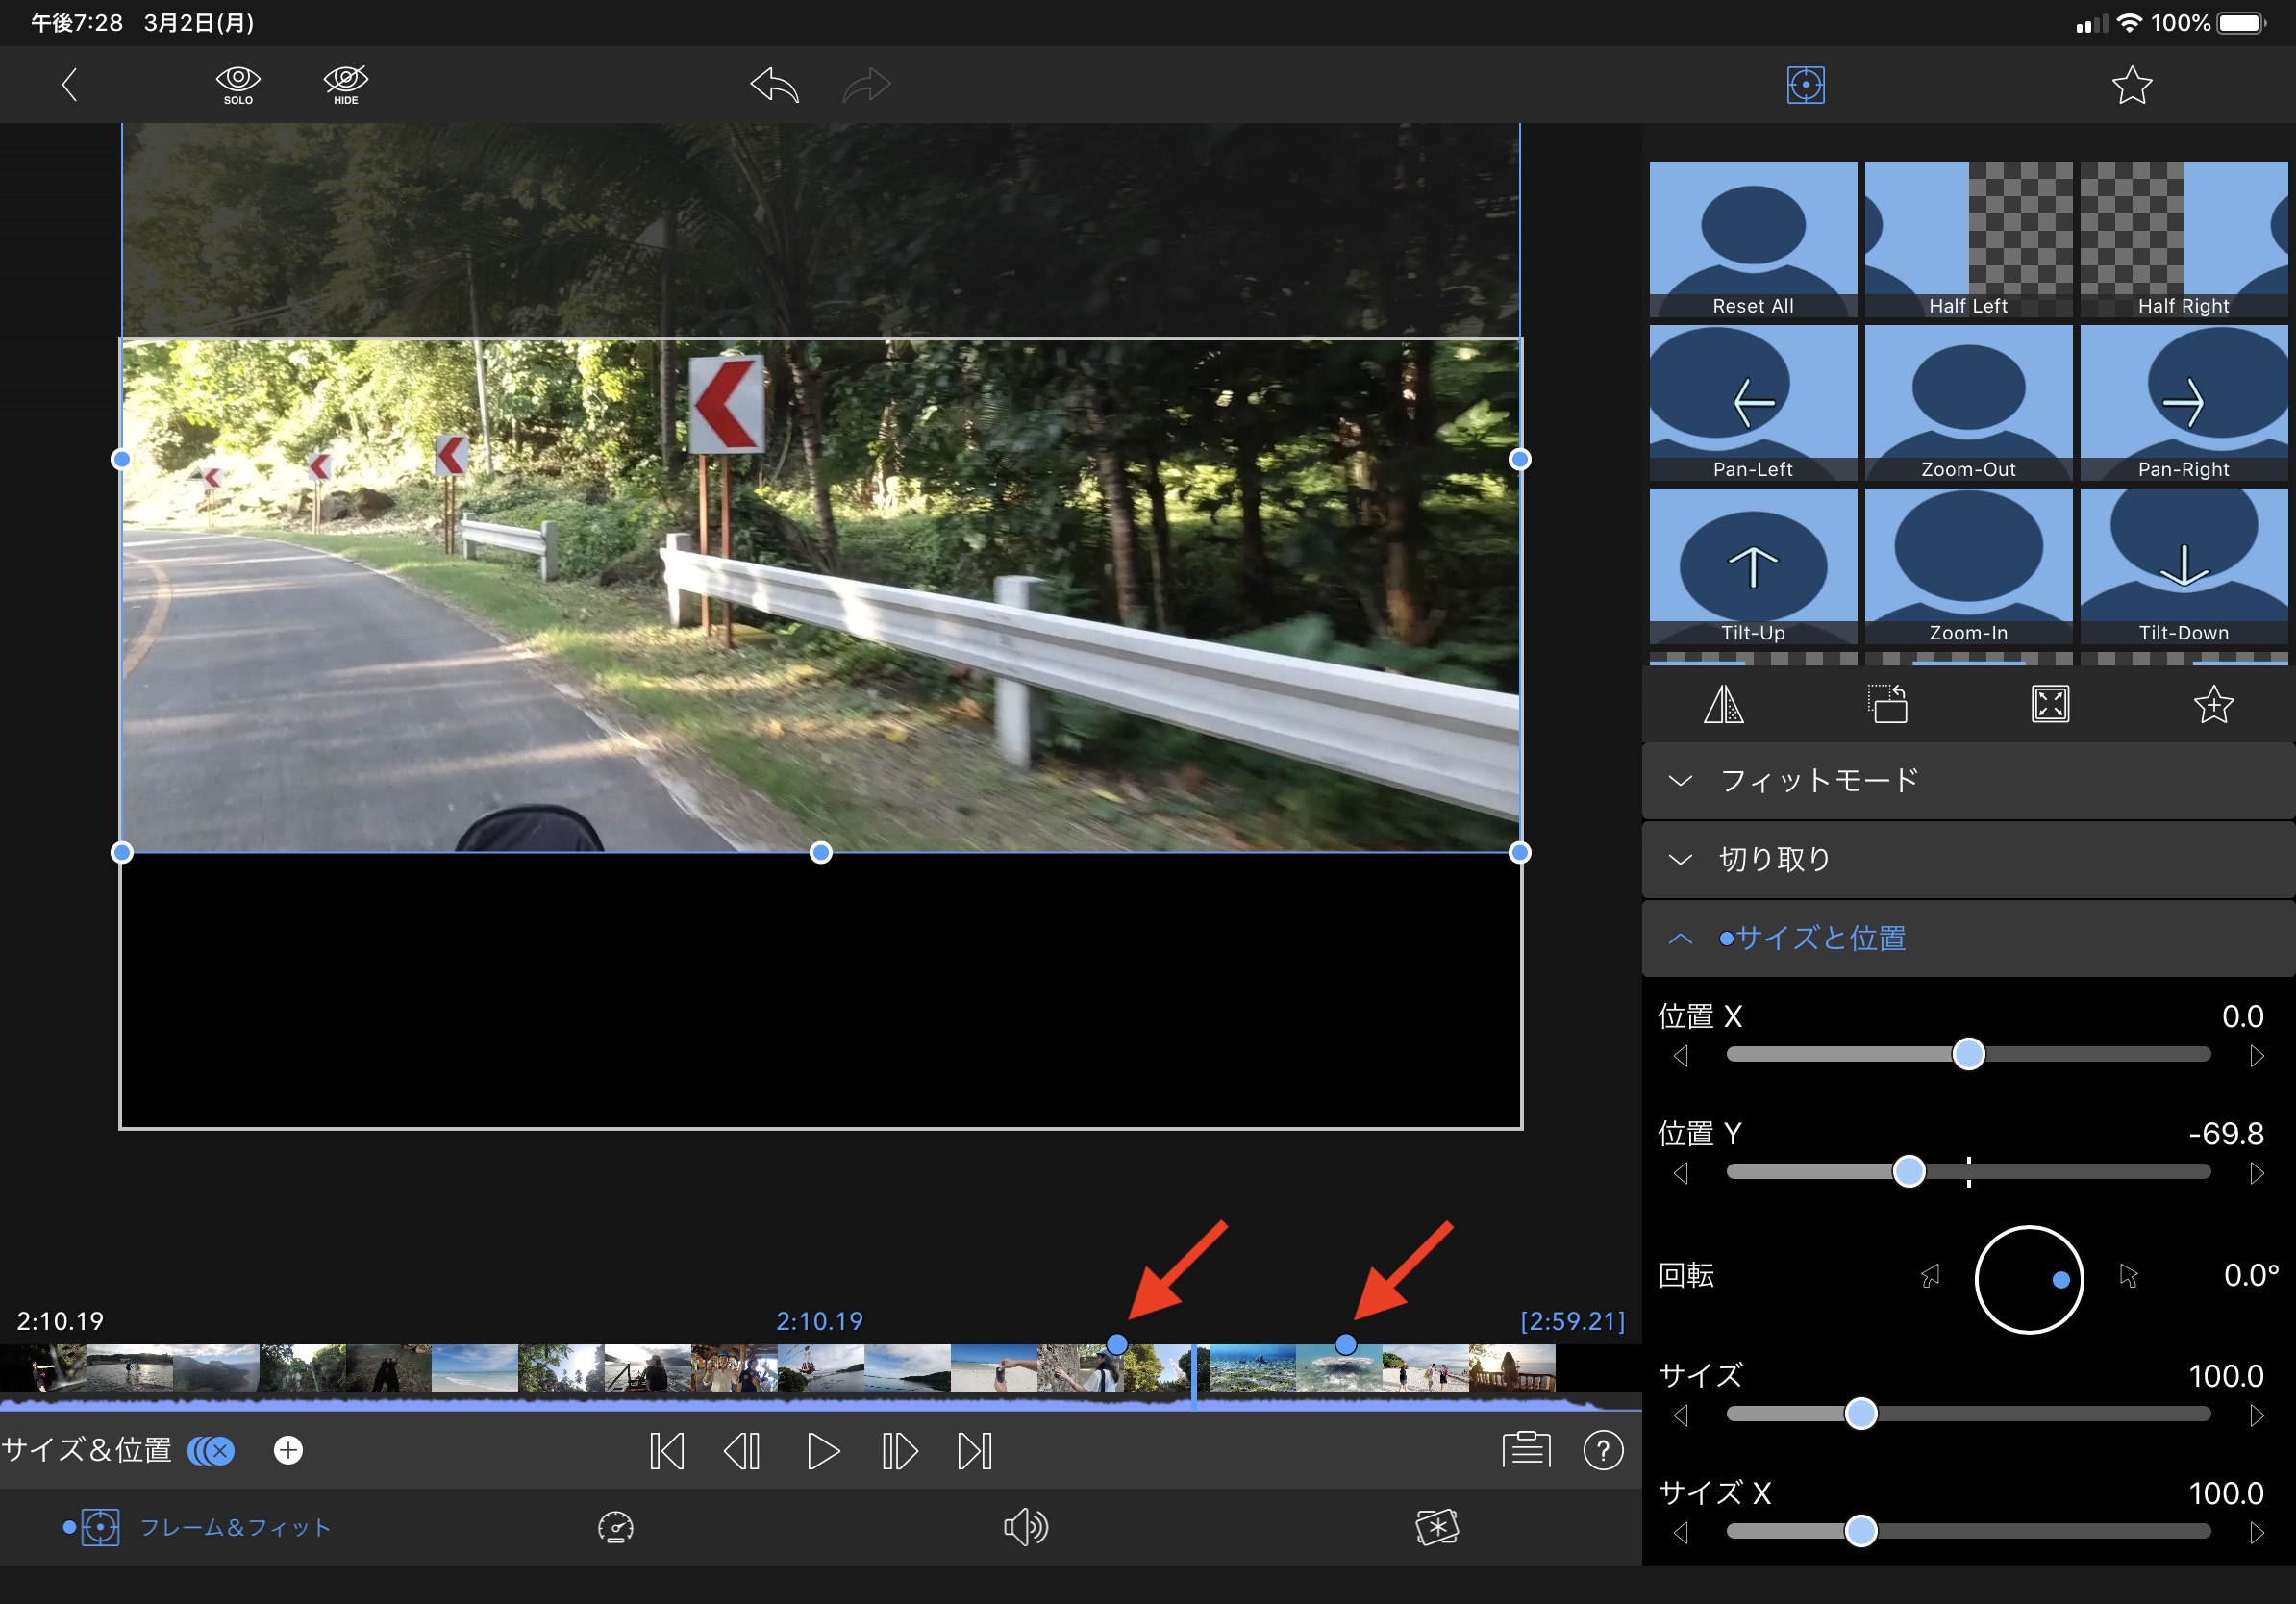Click the help question mark icon
This screenshot has height=1604, width=2296.
(x=1603, y=1450)
